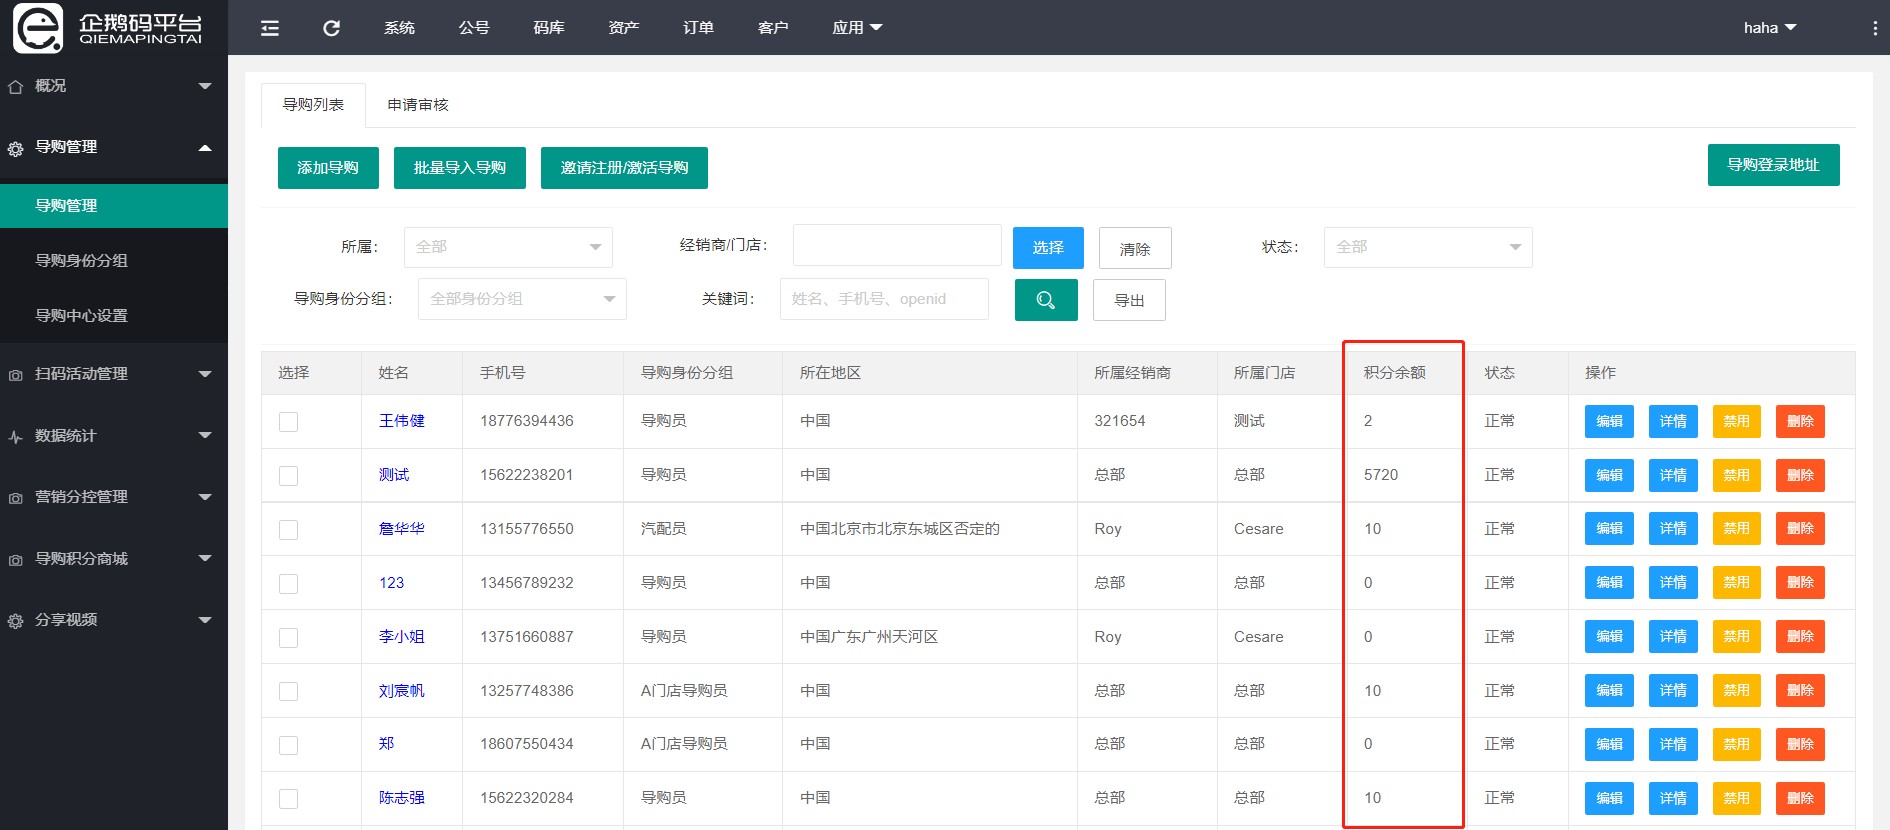Image resolution: width=1890 pixels, height=830 pixels.
Task: Check the box in 郑 row
Action: [288, 745]
